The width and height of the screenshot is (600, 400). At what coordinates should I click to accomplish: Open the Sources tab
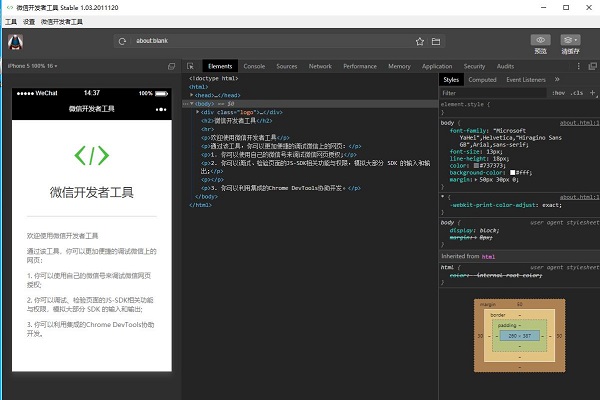pos(287,66)
